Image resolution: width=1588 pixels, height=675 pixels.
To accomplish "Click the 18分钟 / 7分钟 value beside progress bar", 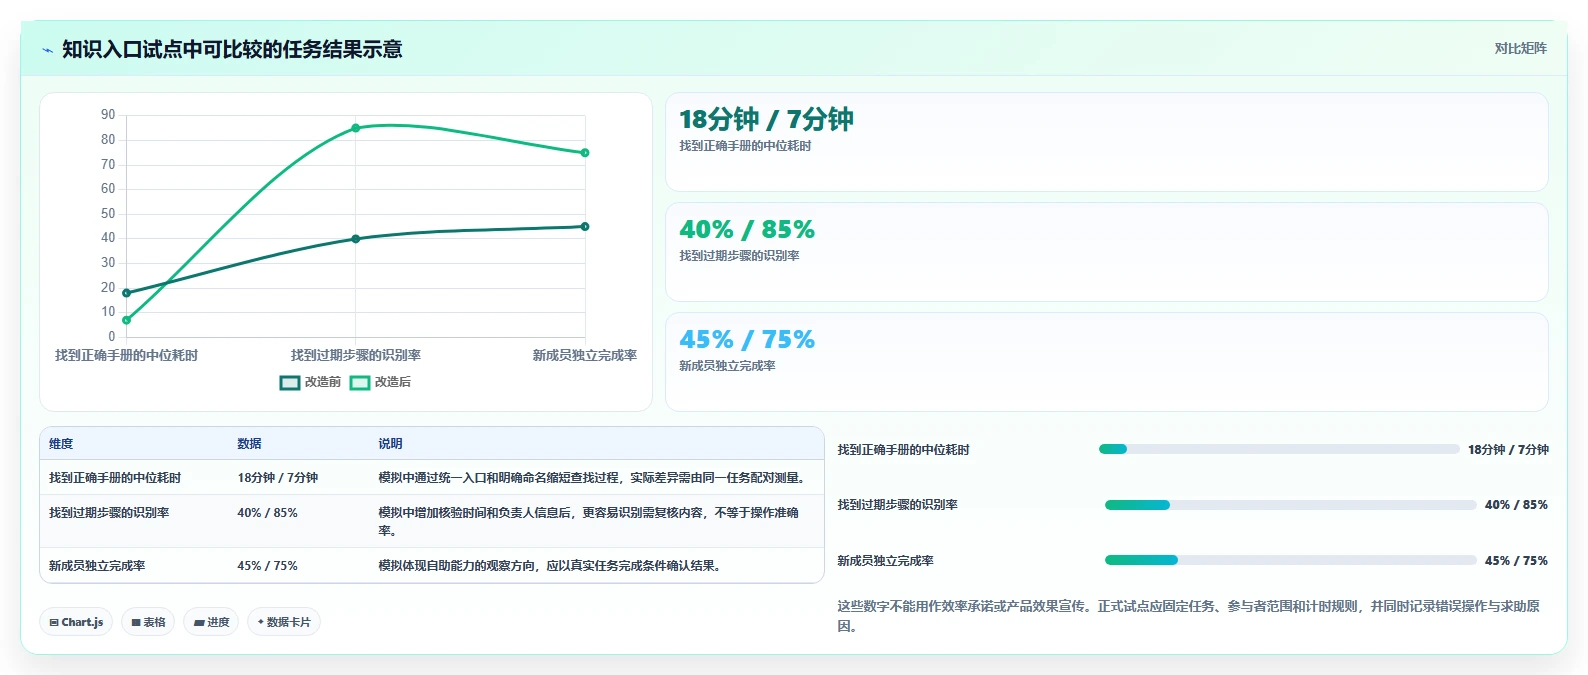I will pyautogui.click(x=1508, y=450).
